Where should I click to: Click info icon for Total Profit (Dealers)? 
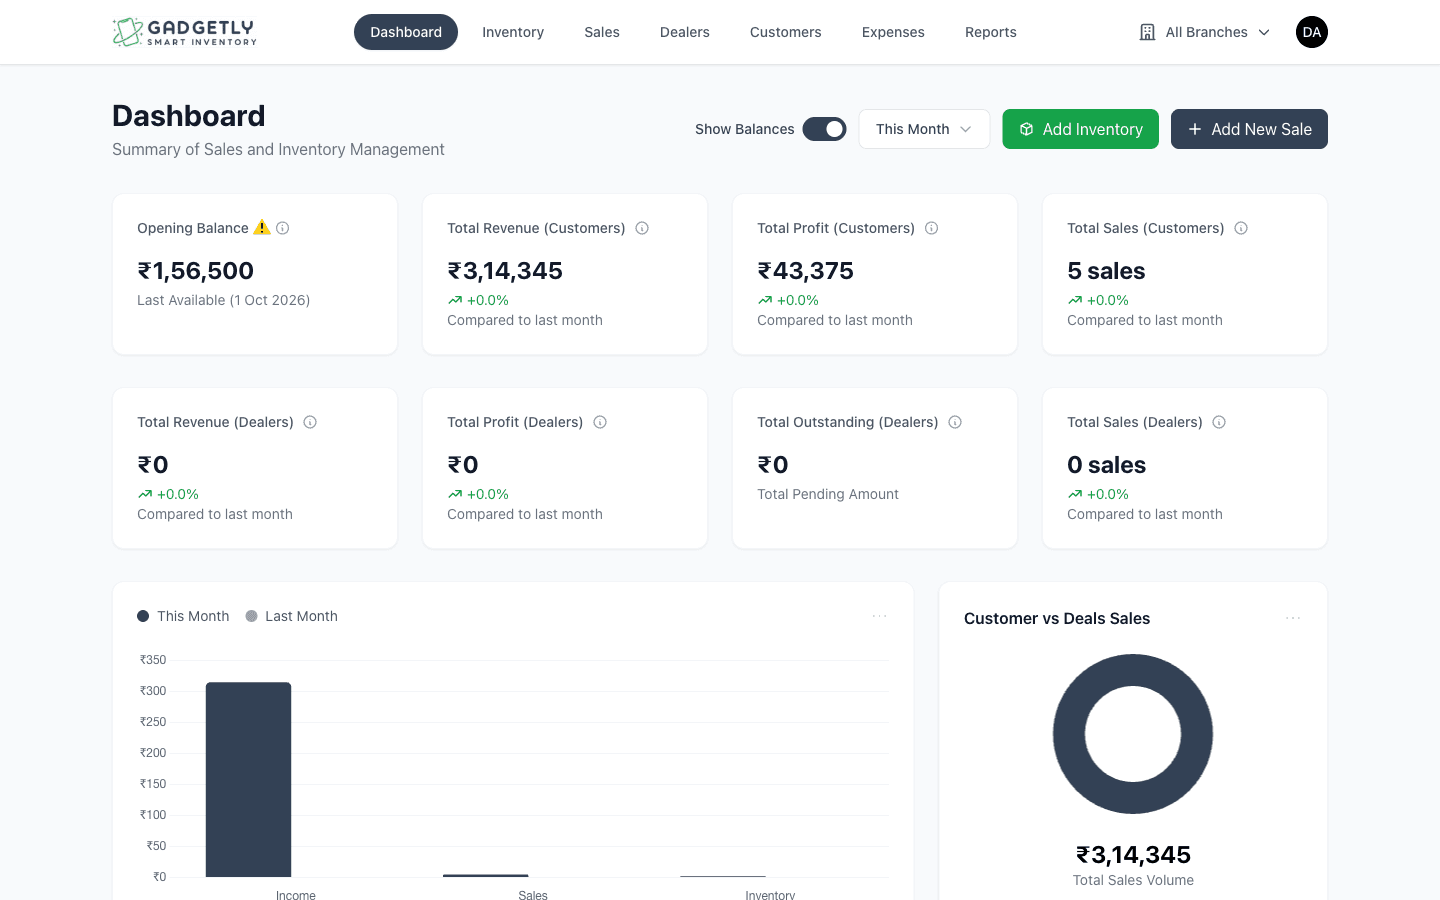(x=600, y=422)
